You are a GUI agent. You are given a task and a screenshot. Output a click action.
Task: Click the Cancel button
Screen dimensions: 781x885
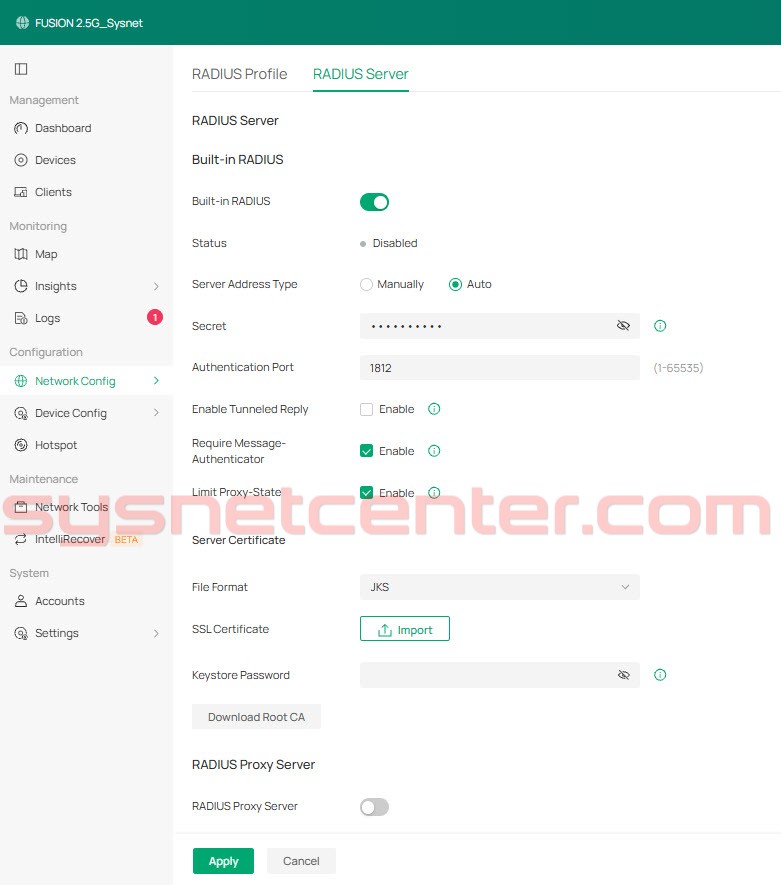click(x=301, y=861)
